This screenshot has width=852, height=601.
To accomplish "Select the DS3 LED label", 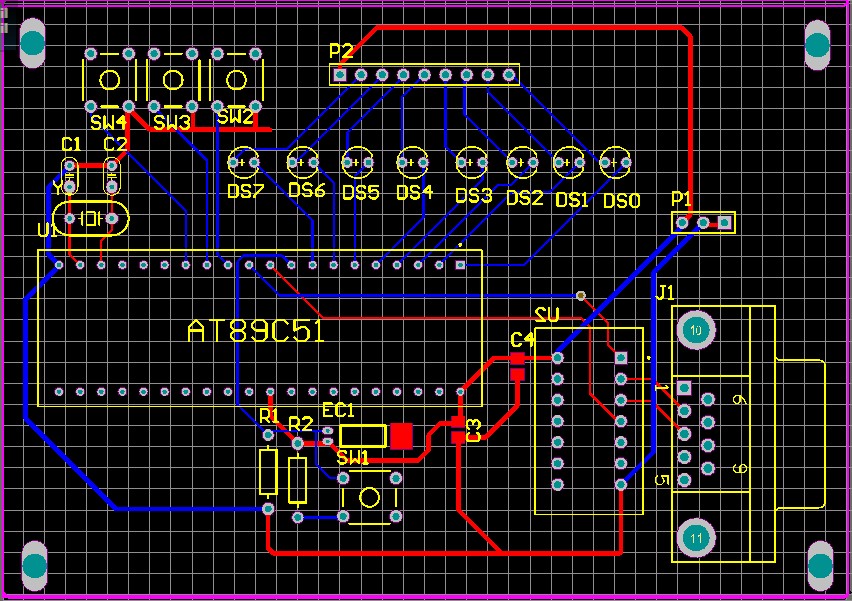I will pos(473,196).
